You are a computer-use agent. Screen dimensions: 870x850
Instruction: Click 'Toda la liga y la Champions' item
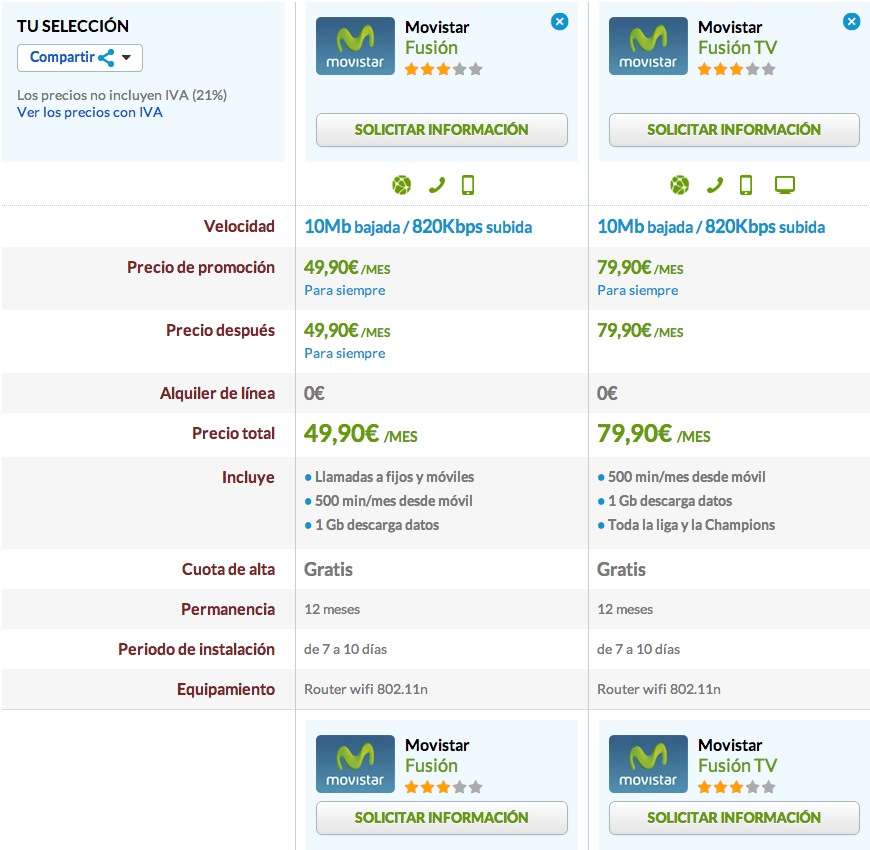(x=691, y=525)
